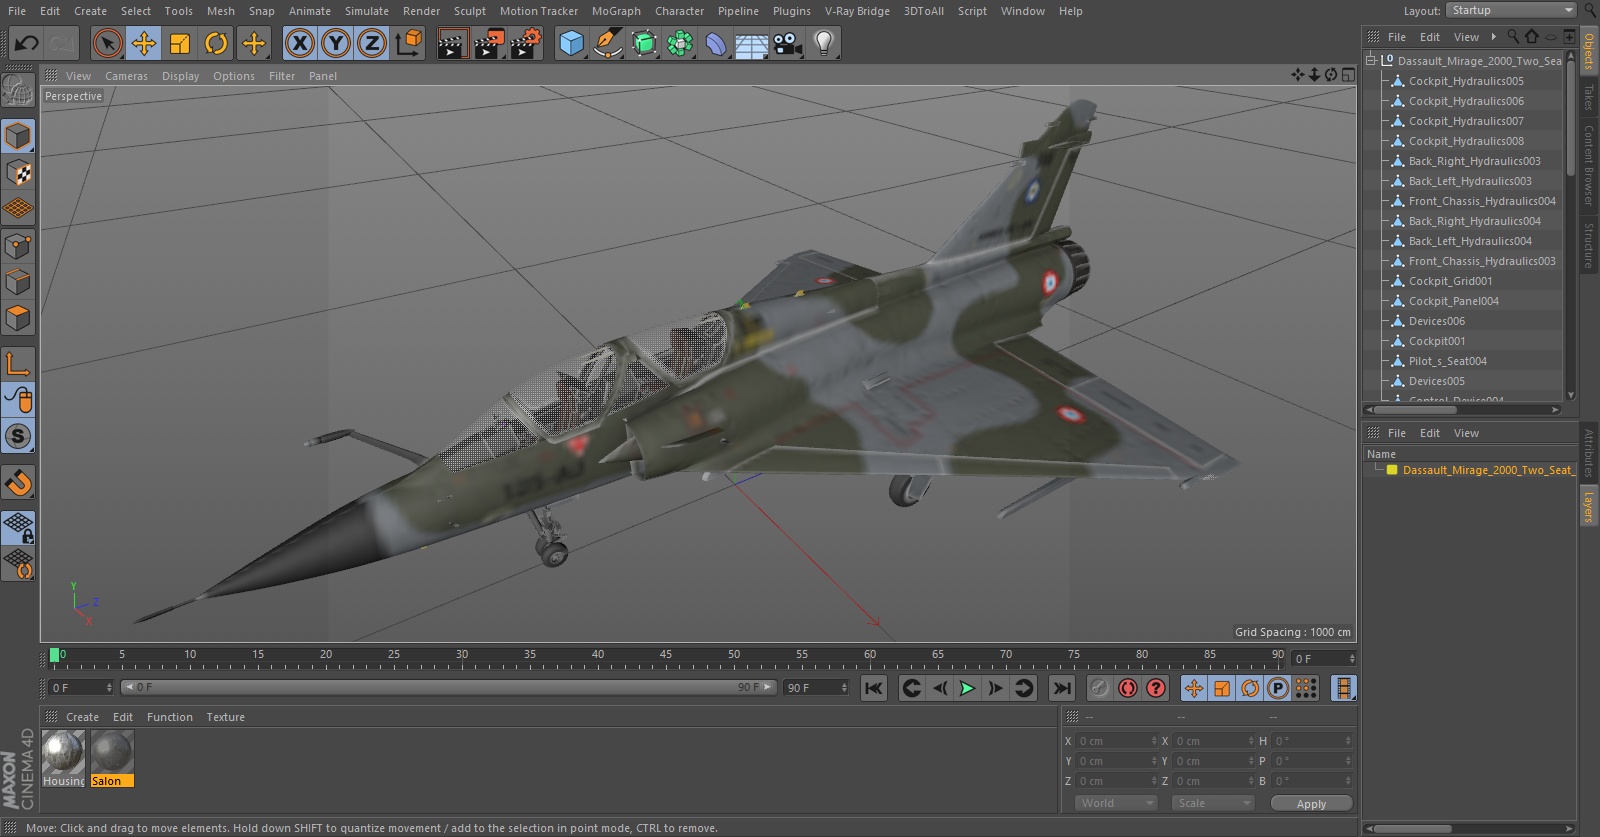Toggle parameter keyframe recording P icon
This screenshot has width=1600, height=837.
1278,688
